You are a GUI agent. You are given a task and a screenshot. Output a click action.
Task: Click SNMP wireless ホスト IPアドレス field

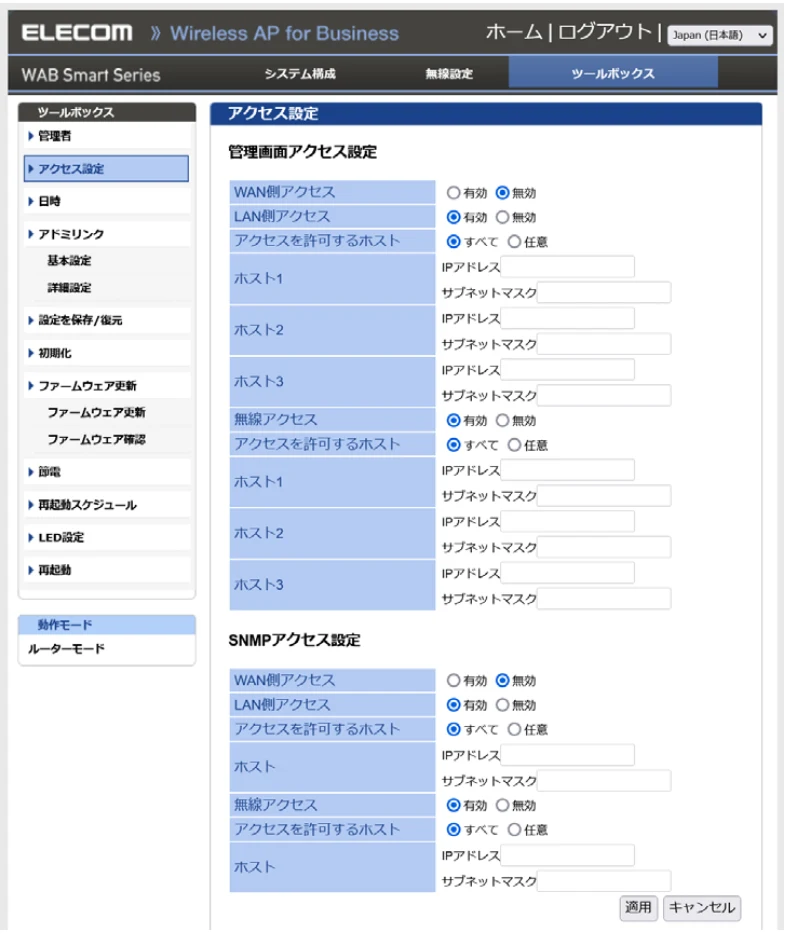[x=567, y=855]
